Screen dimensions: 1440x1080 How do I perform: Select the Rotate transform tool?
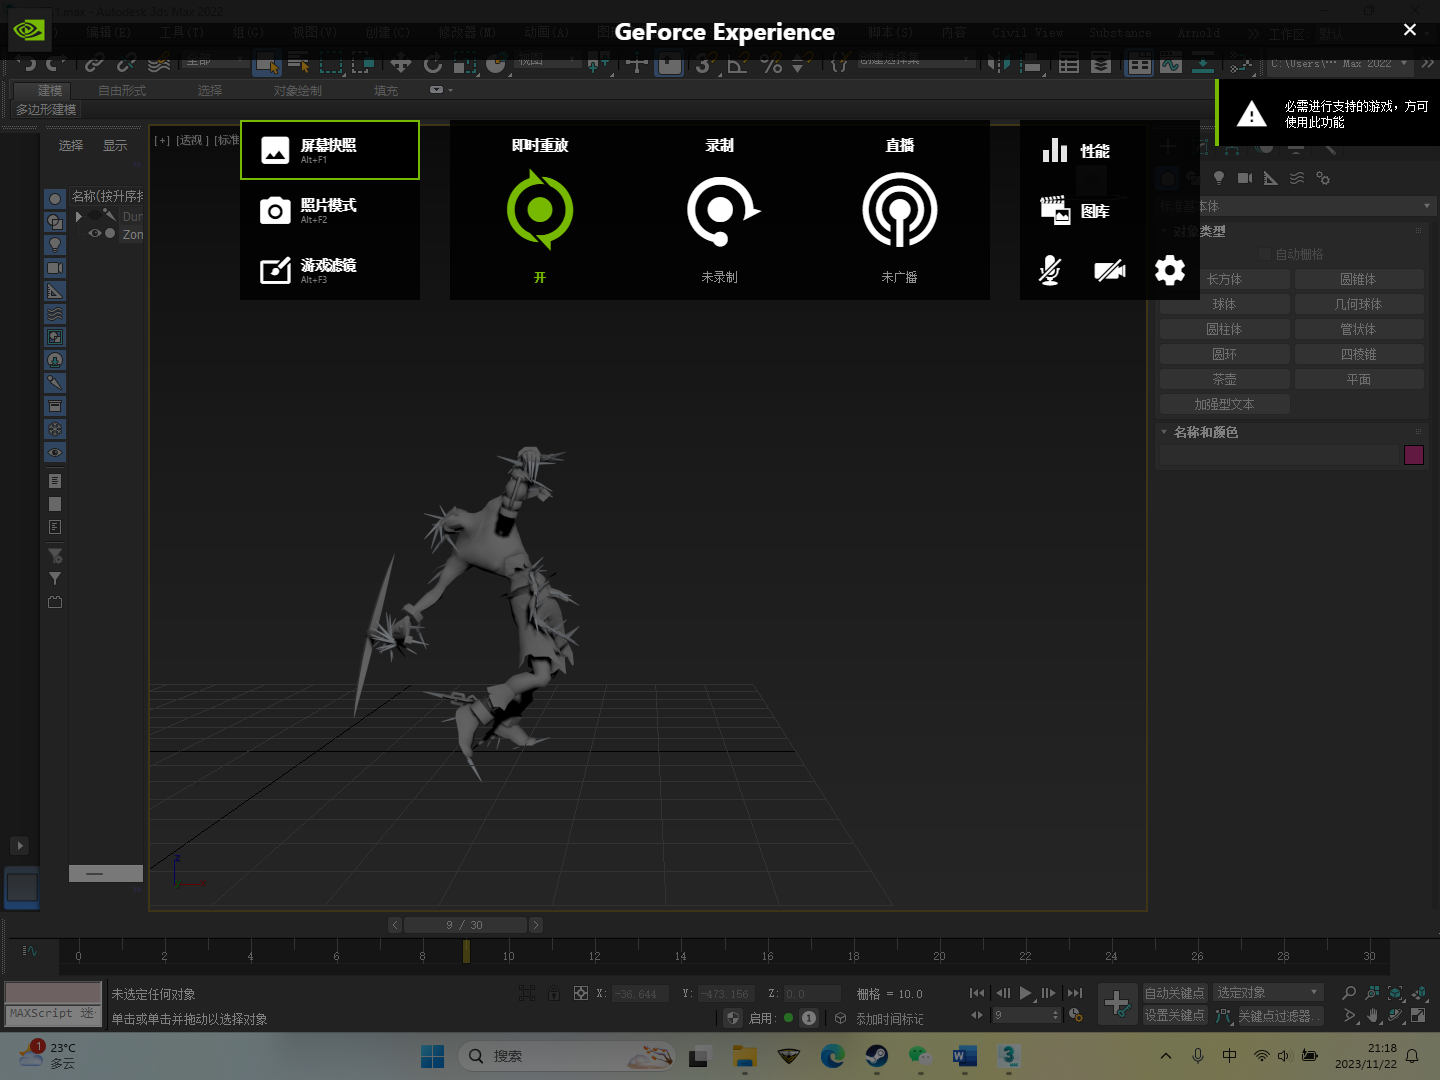pos(433,64)
